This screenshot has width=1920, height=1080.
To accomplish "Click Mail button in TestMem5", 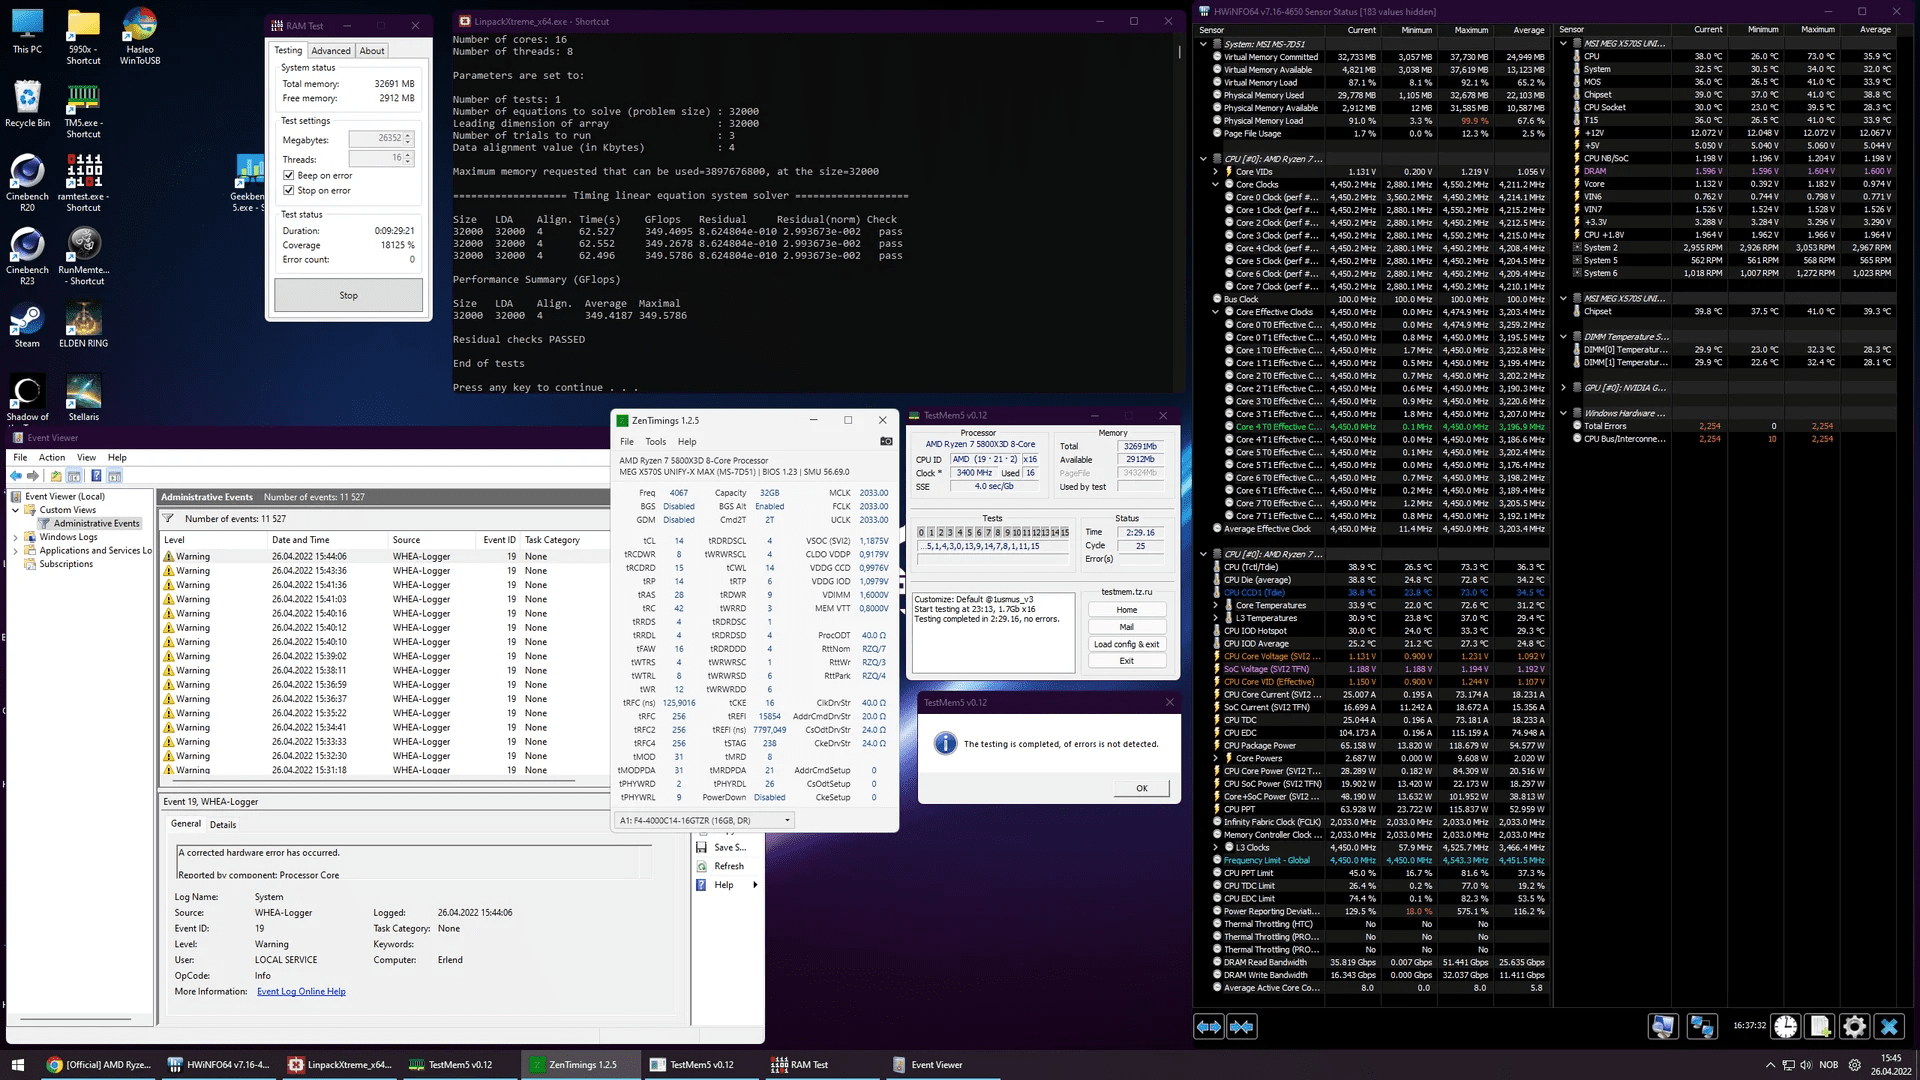I will [x=1126, y=627].
